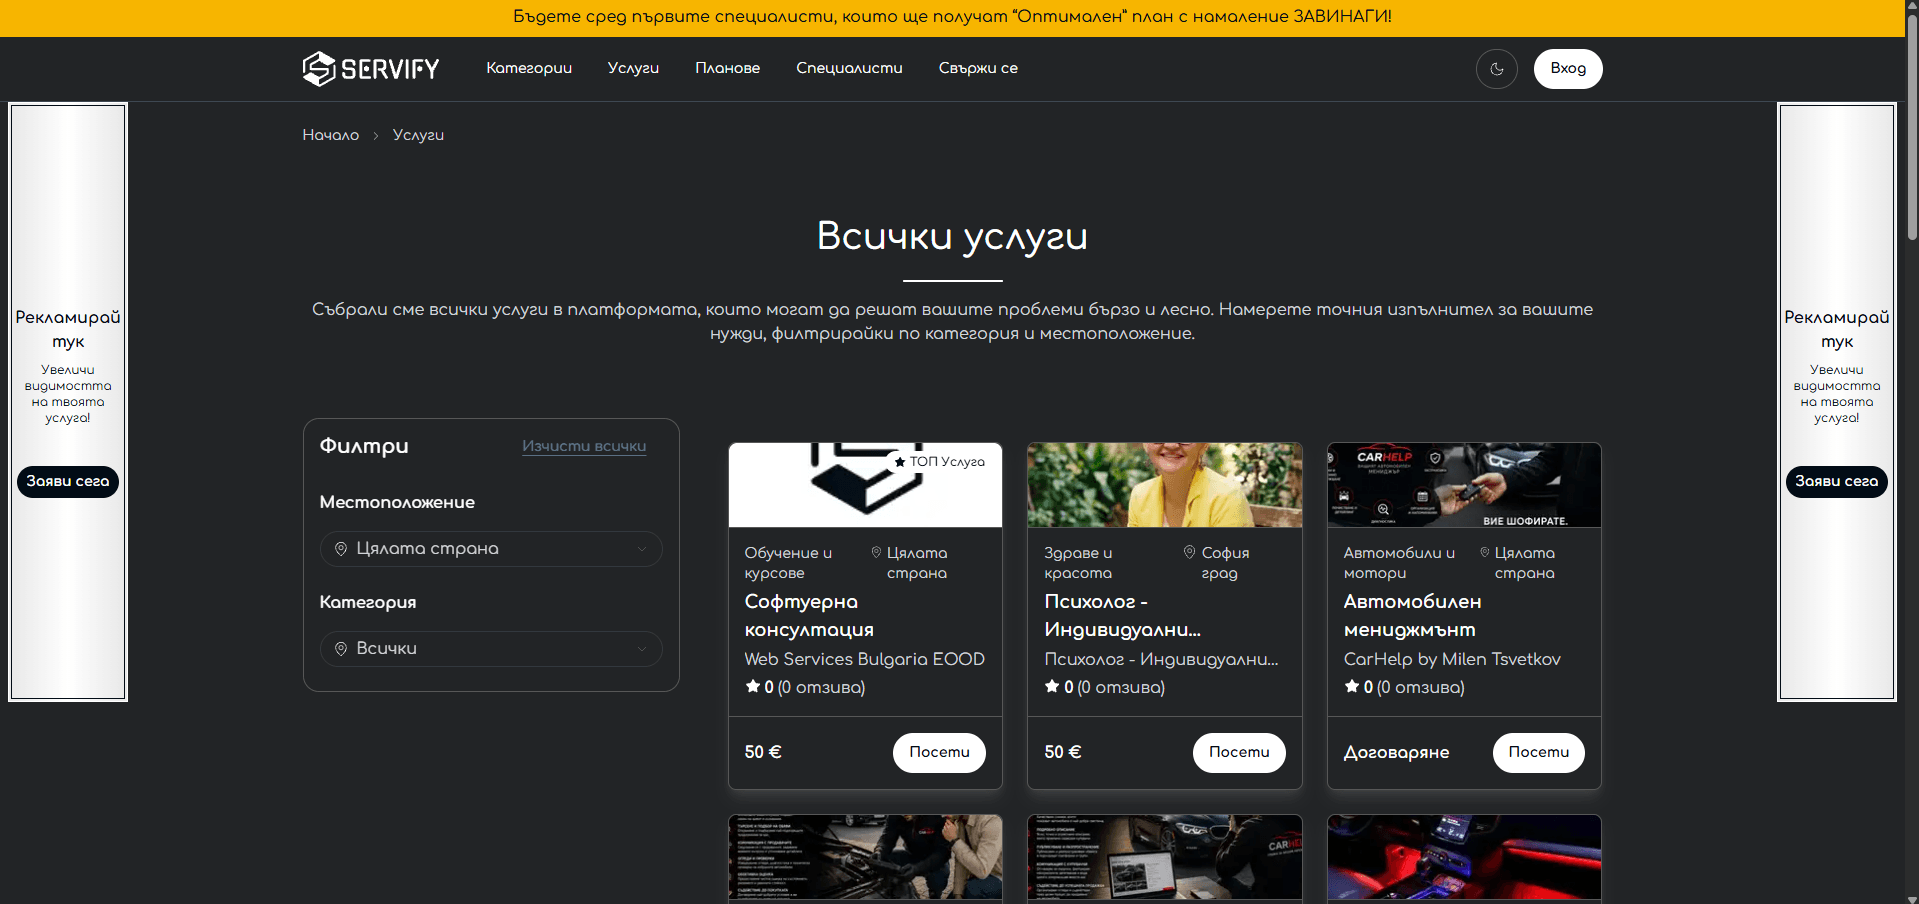The image size is (1919, 904).
Task: Click rating star on Психолог card
Action: pyautogui.click(x=1052, y=687)
